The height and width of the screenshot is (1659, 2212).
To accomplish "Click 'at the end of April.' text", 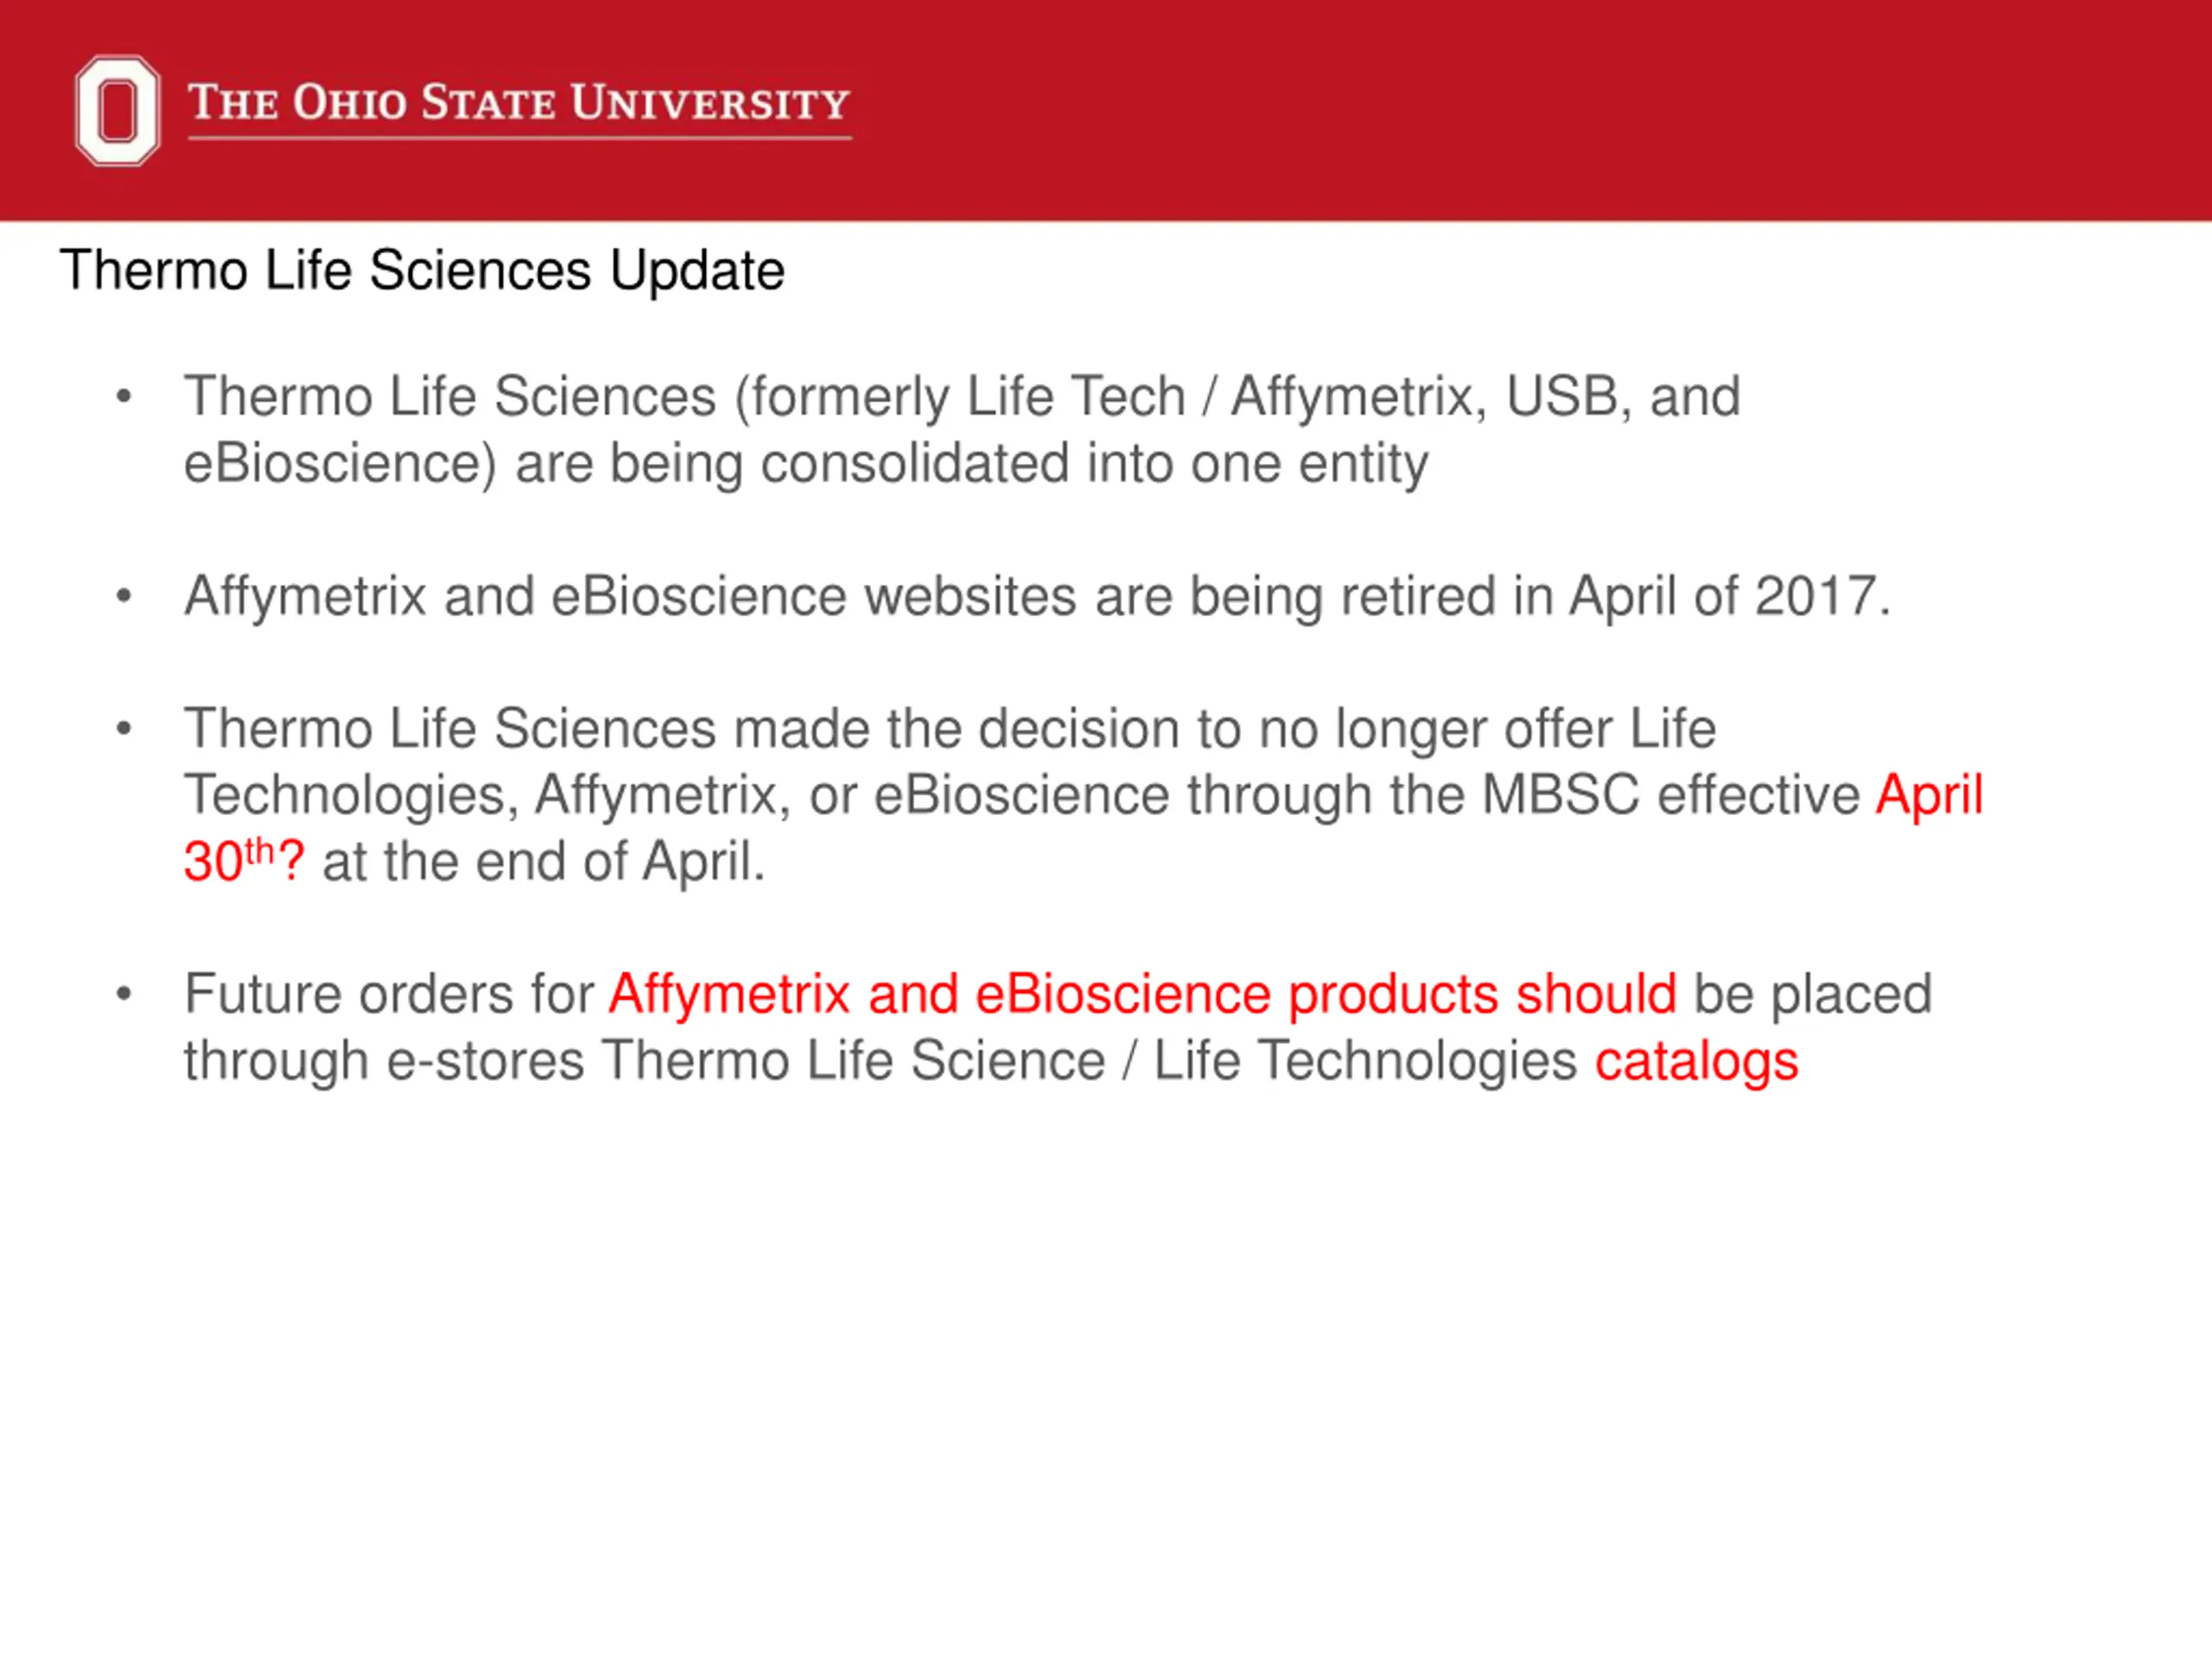I will click(544, 862).
